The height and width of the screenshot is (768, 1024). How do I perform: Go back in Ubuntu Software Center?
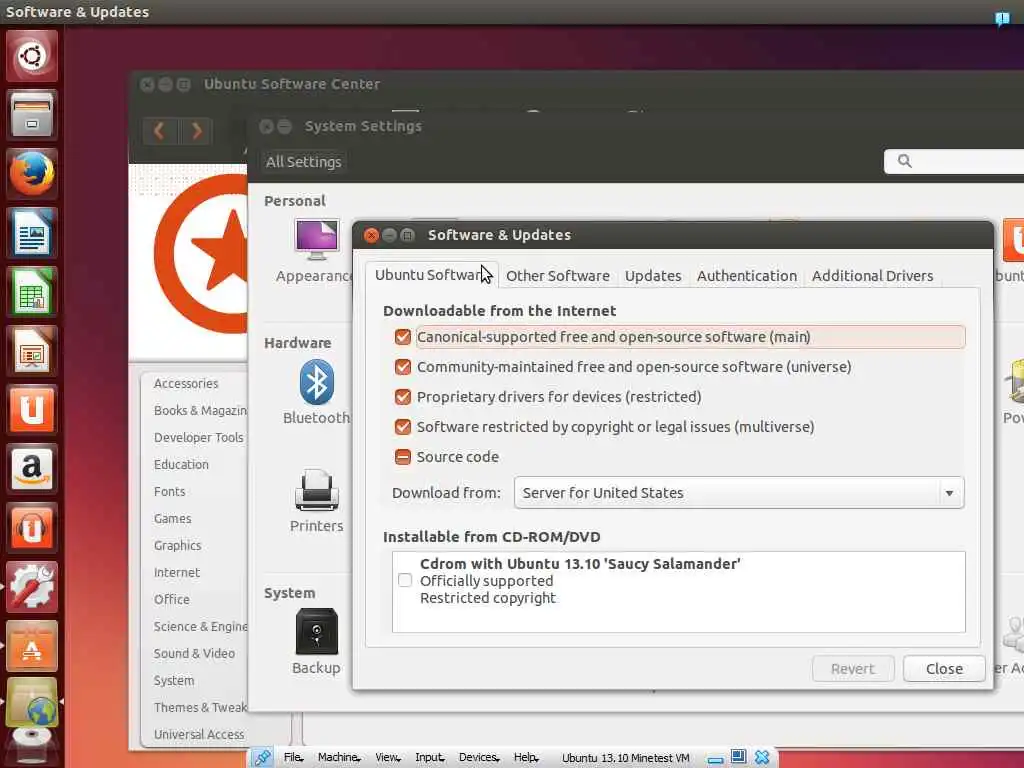pos(159,131)
